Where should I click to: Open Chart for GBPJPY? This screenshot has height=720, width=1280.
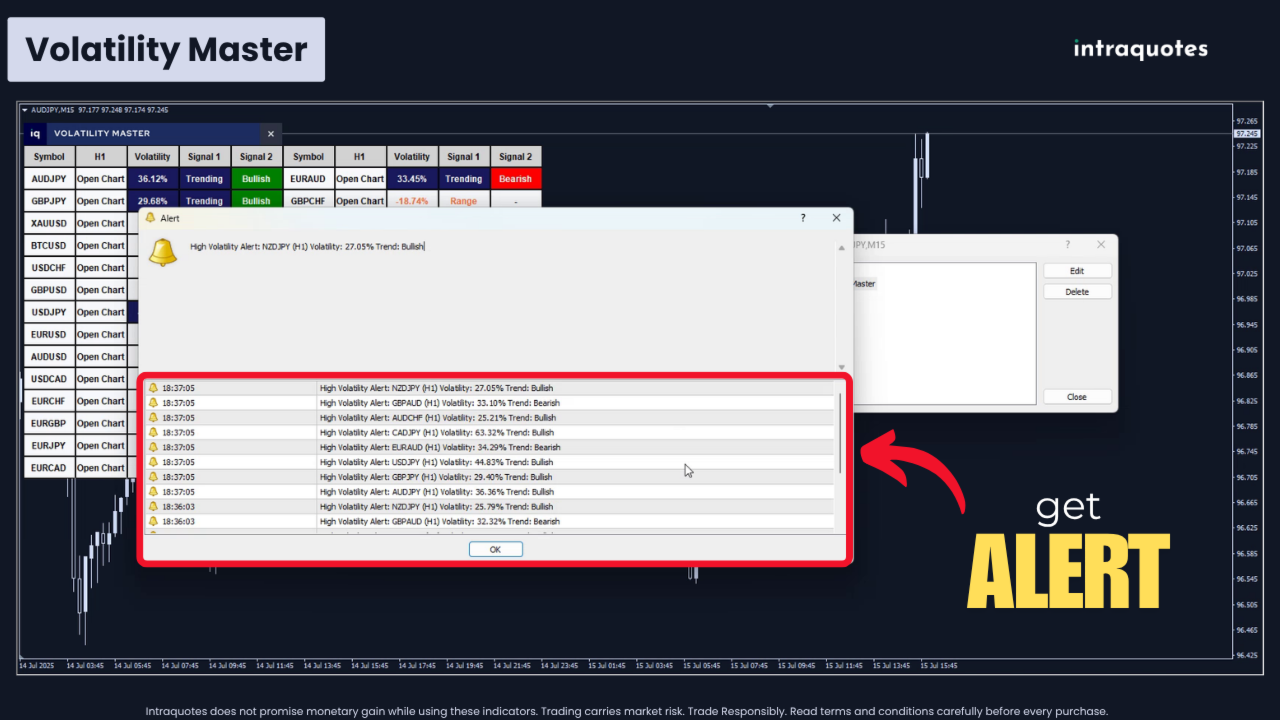[102, 201]
